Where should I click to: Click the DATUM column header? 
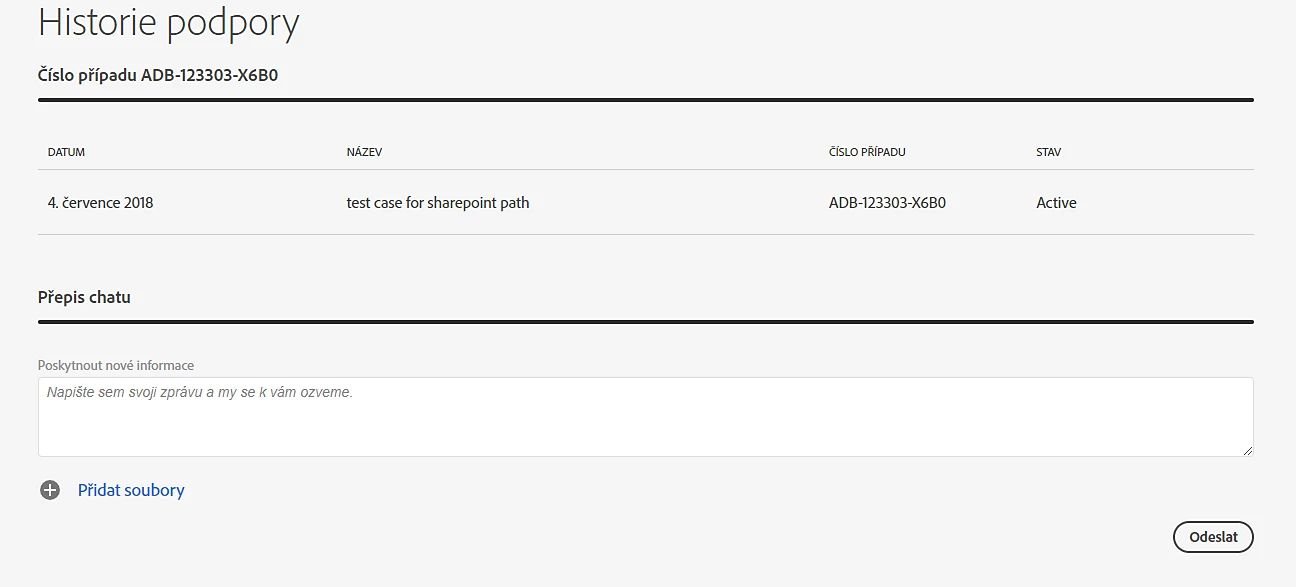(x=66, y=152)
